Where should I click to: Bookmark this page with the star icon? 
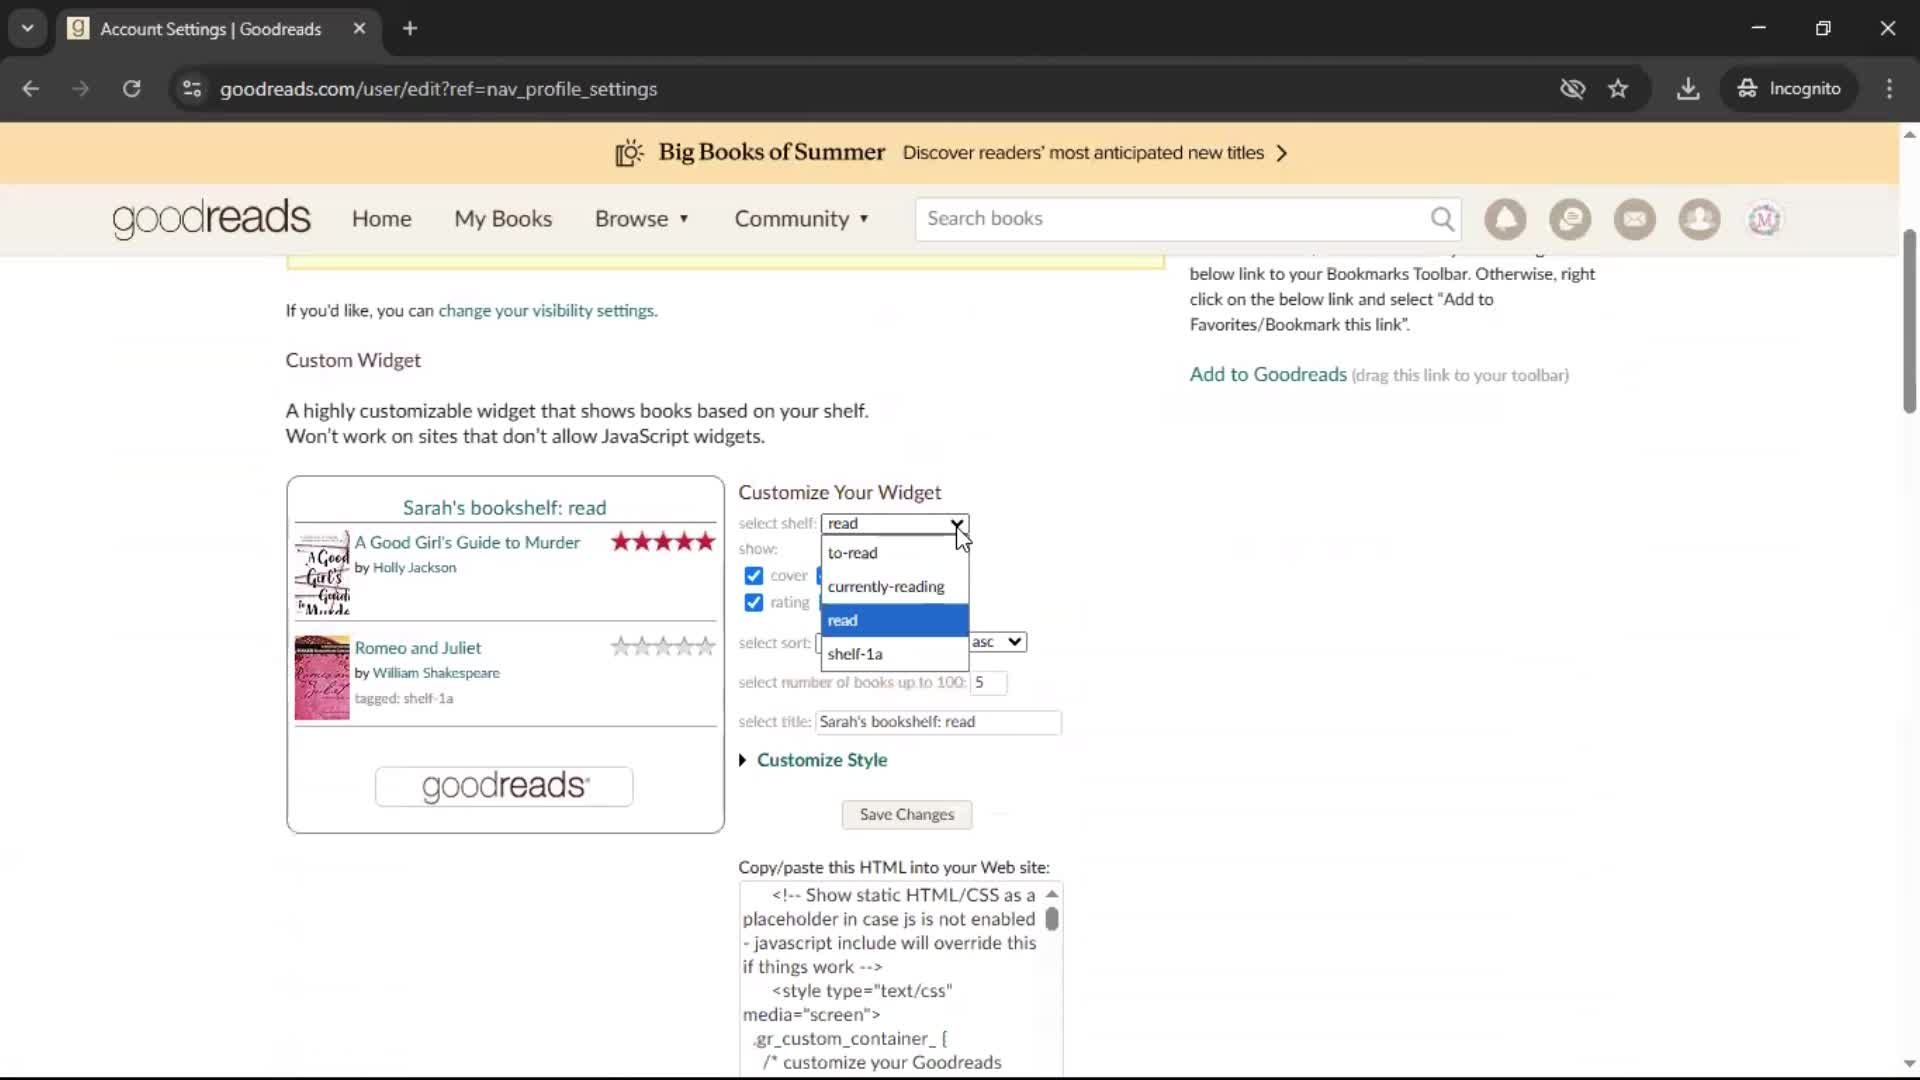point(1618,89)
